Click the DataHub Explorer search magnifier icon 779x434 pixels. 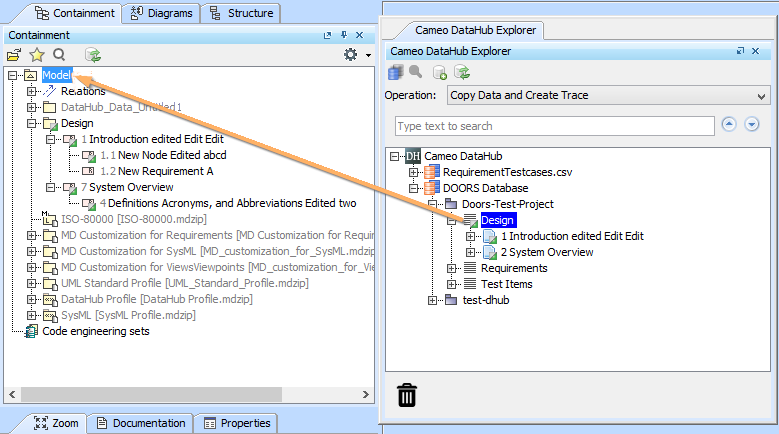pos(416,72)
